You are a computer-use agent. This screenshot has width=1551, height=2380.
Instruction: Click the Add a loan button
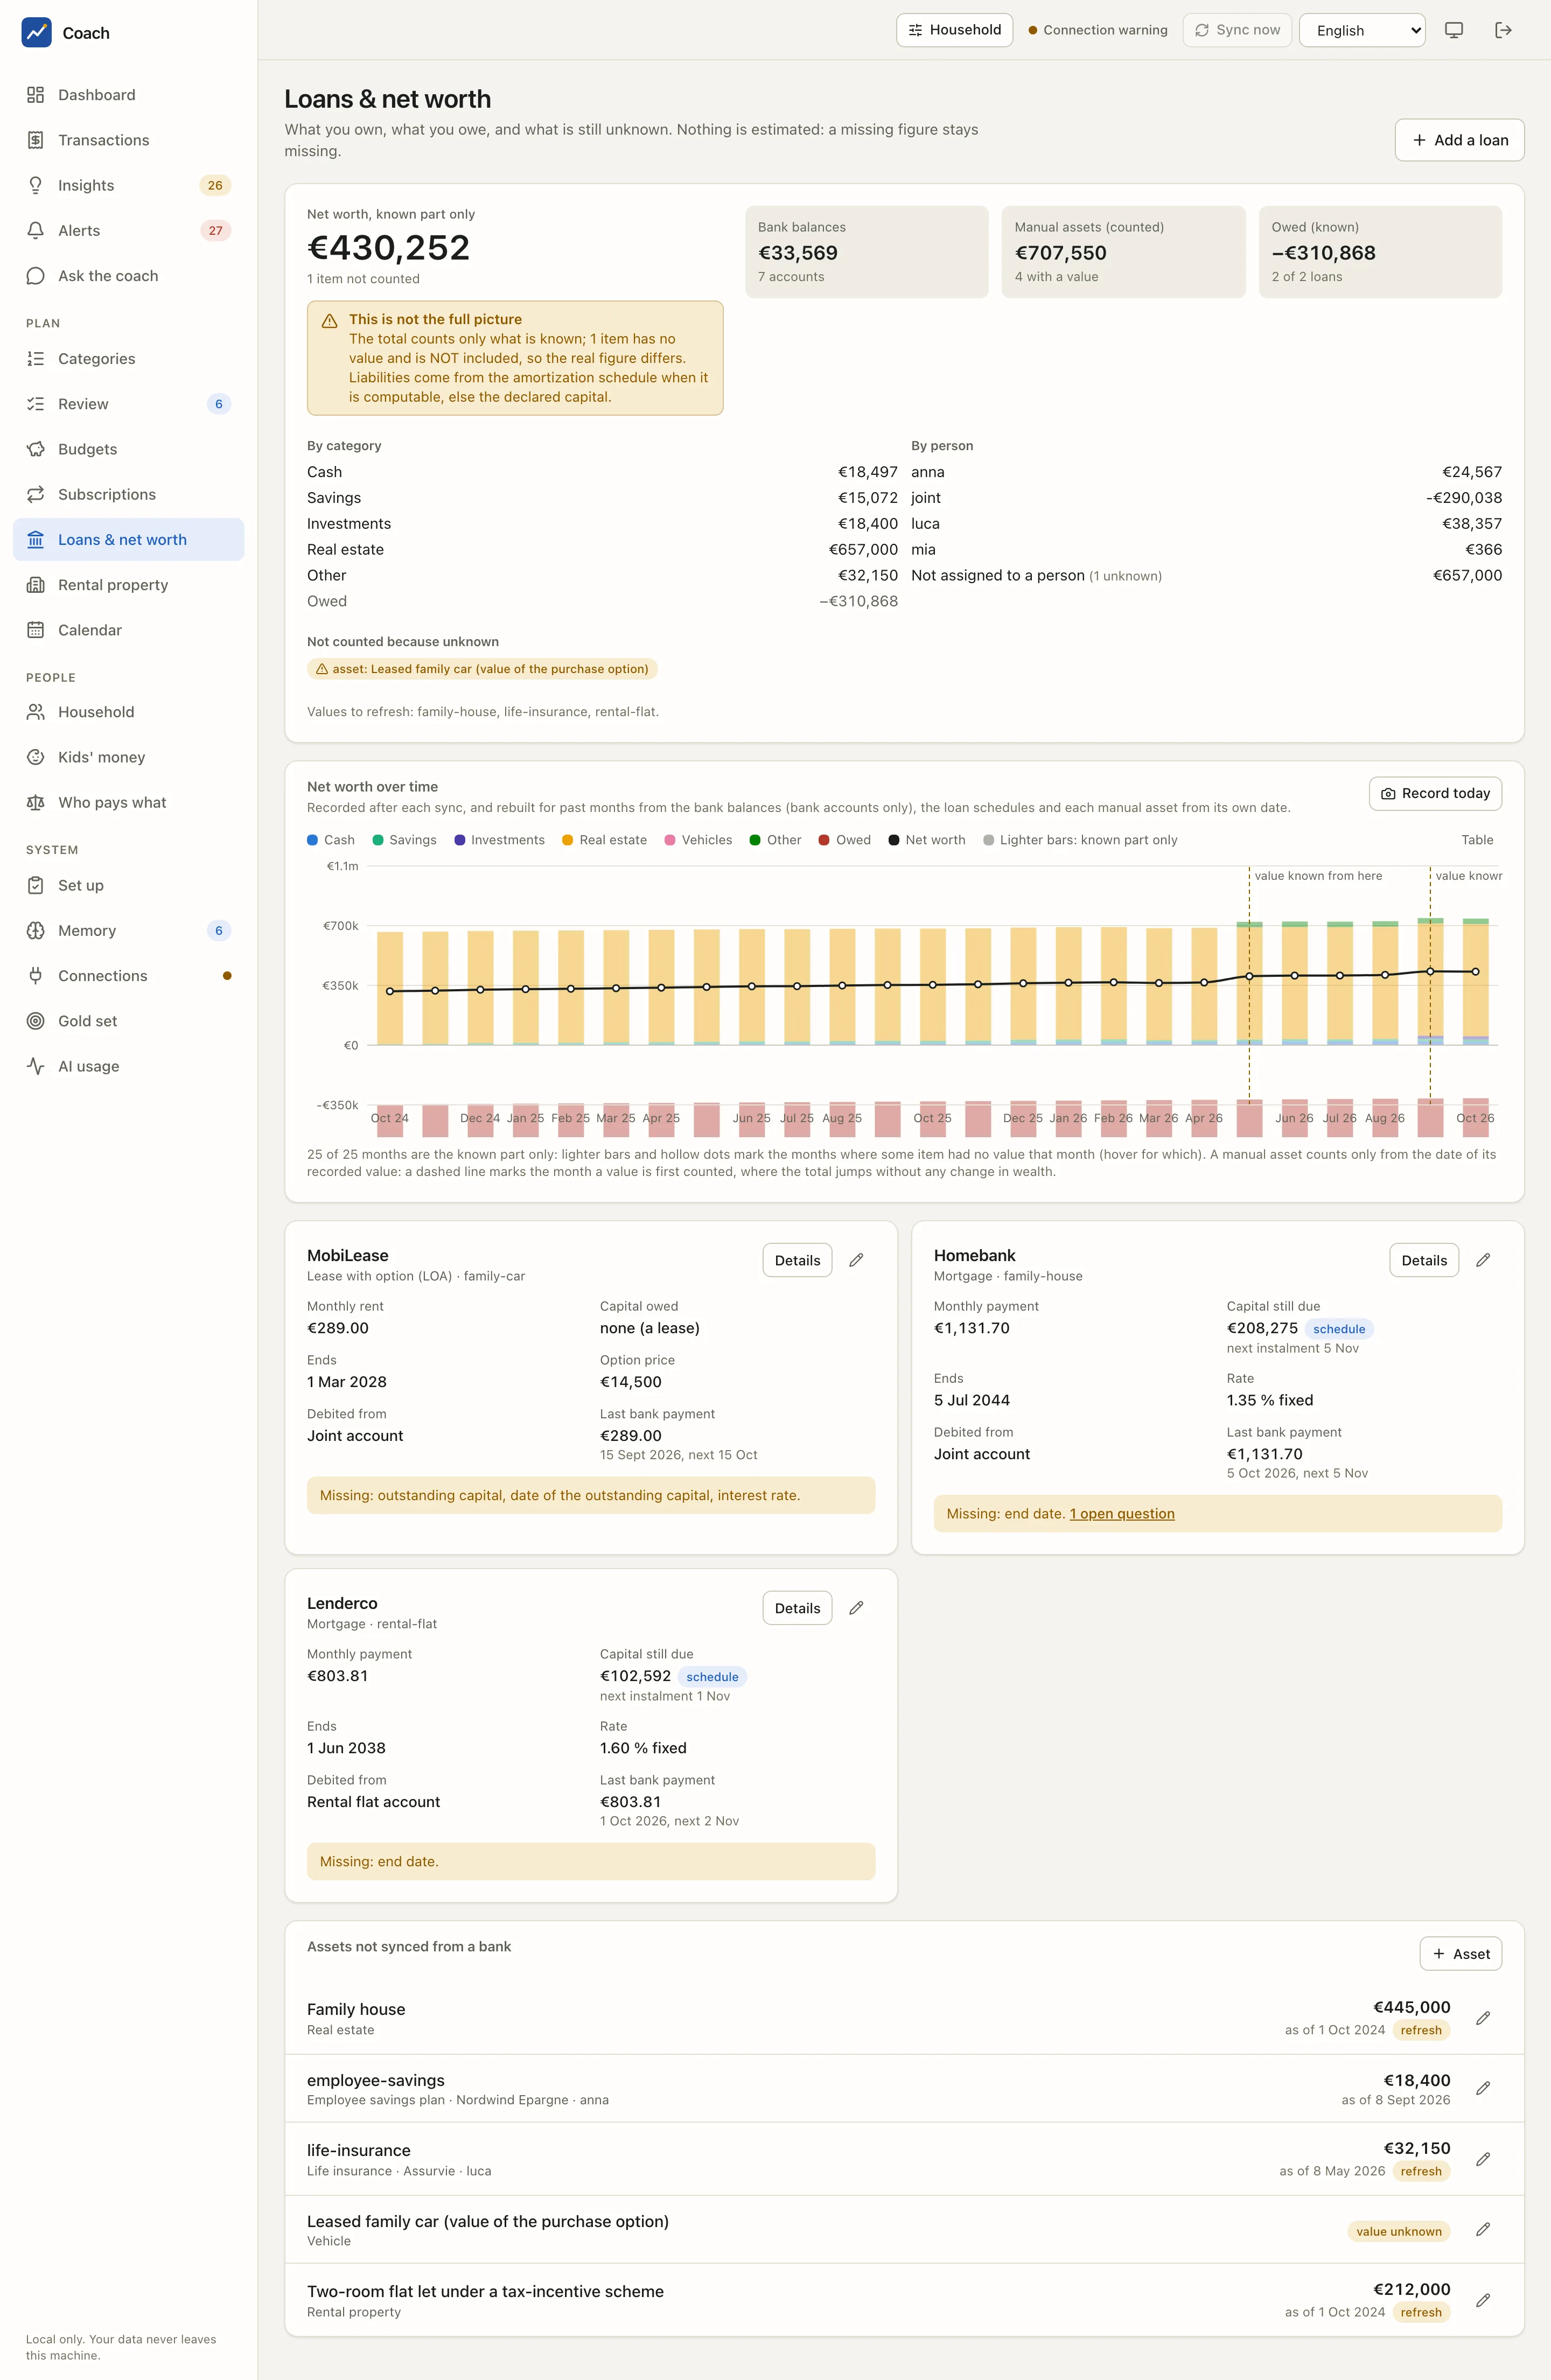[x=1459, y=140]
